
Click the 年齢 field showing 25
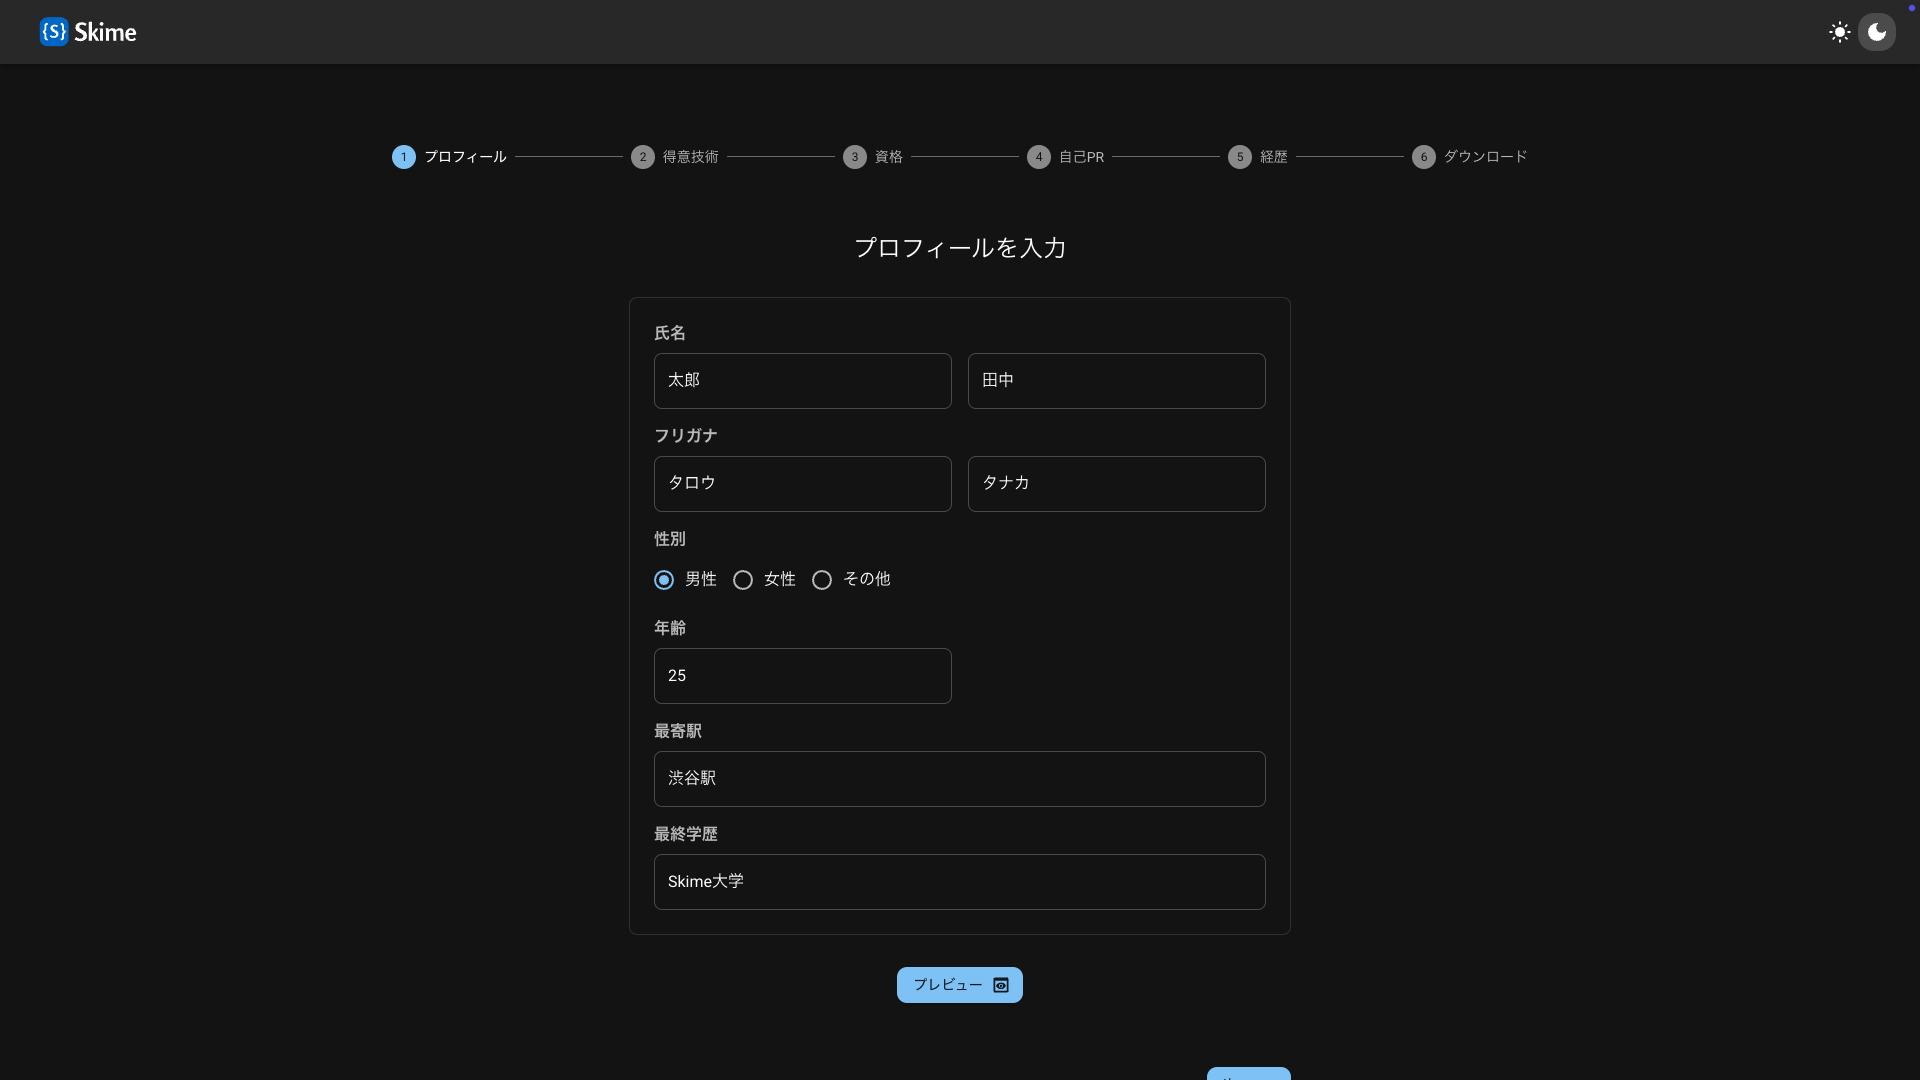point(802,676)
